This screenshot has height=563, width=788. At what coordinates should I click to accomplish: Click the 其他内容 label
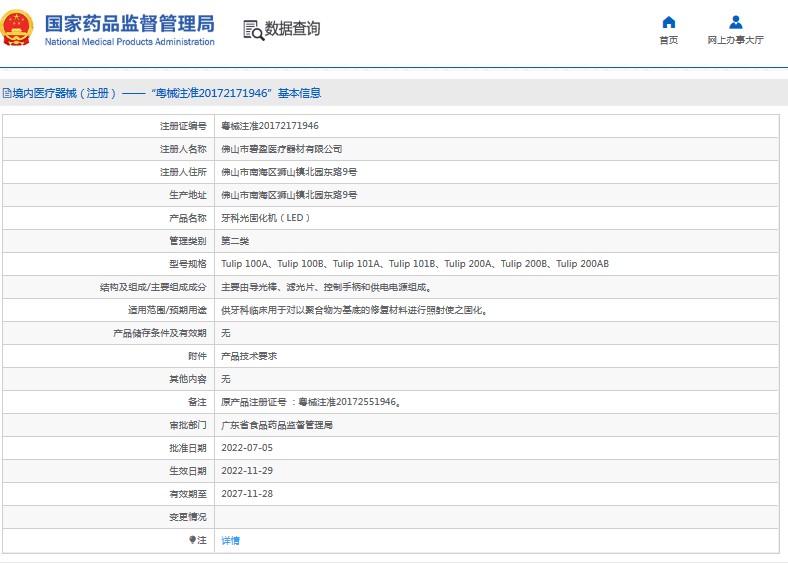[188, 379]
